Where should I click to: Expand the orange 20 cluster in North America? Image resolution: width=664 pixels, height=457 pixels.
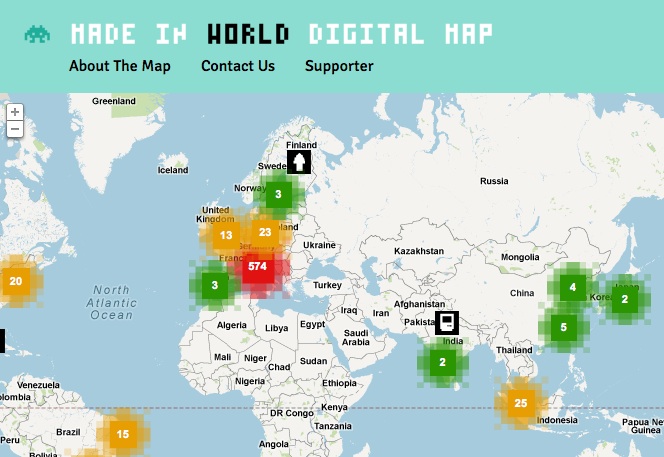[16, 281]
